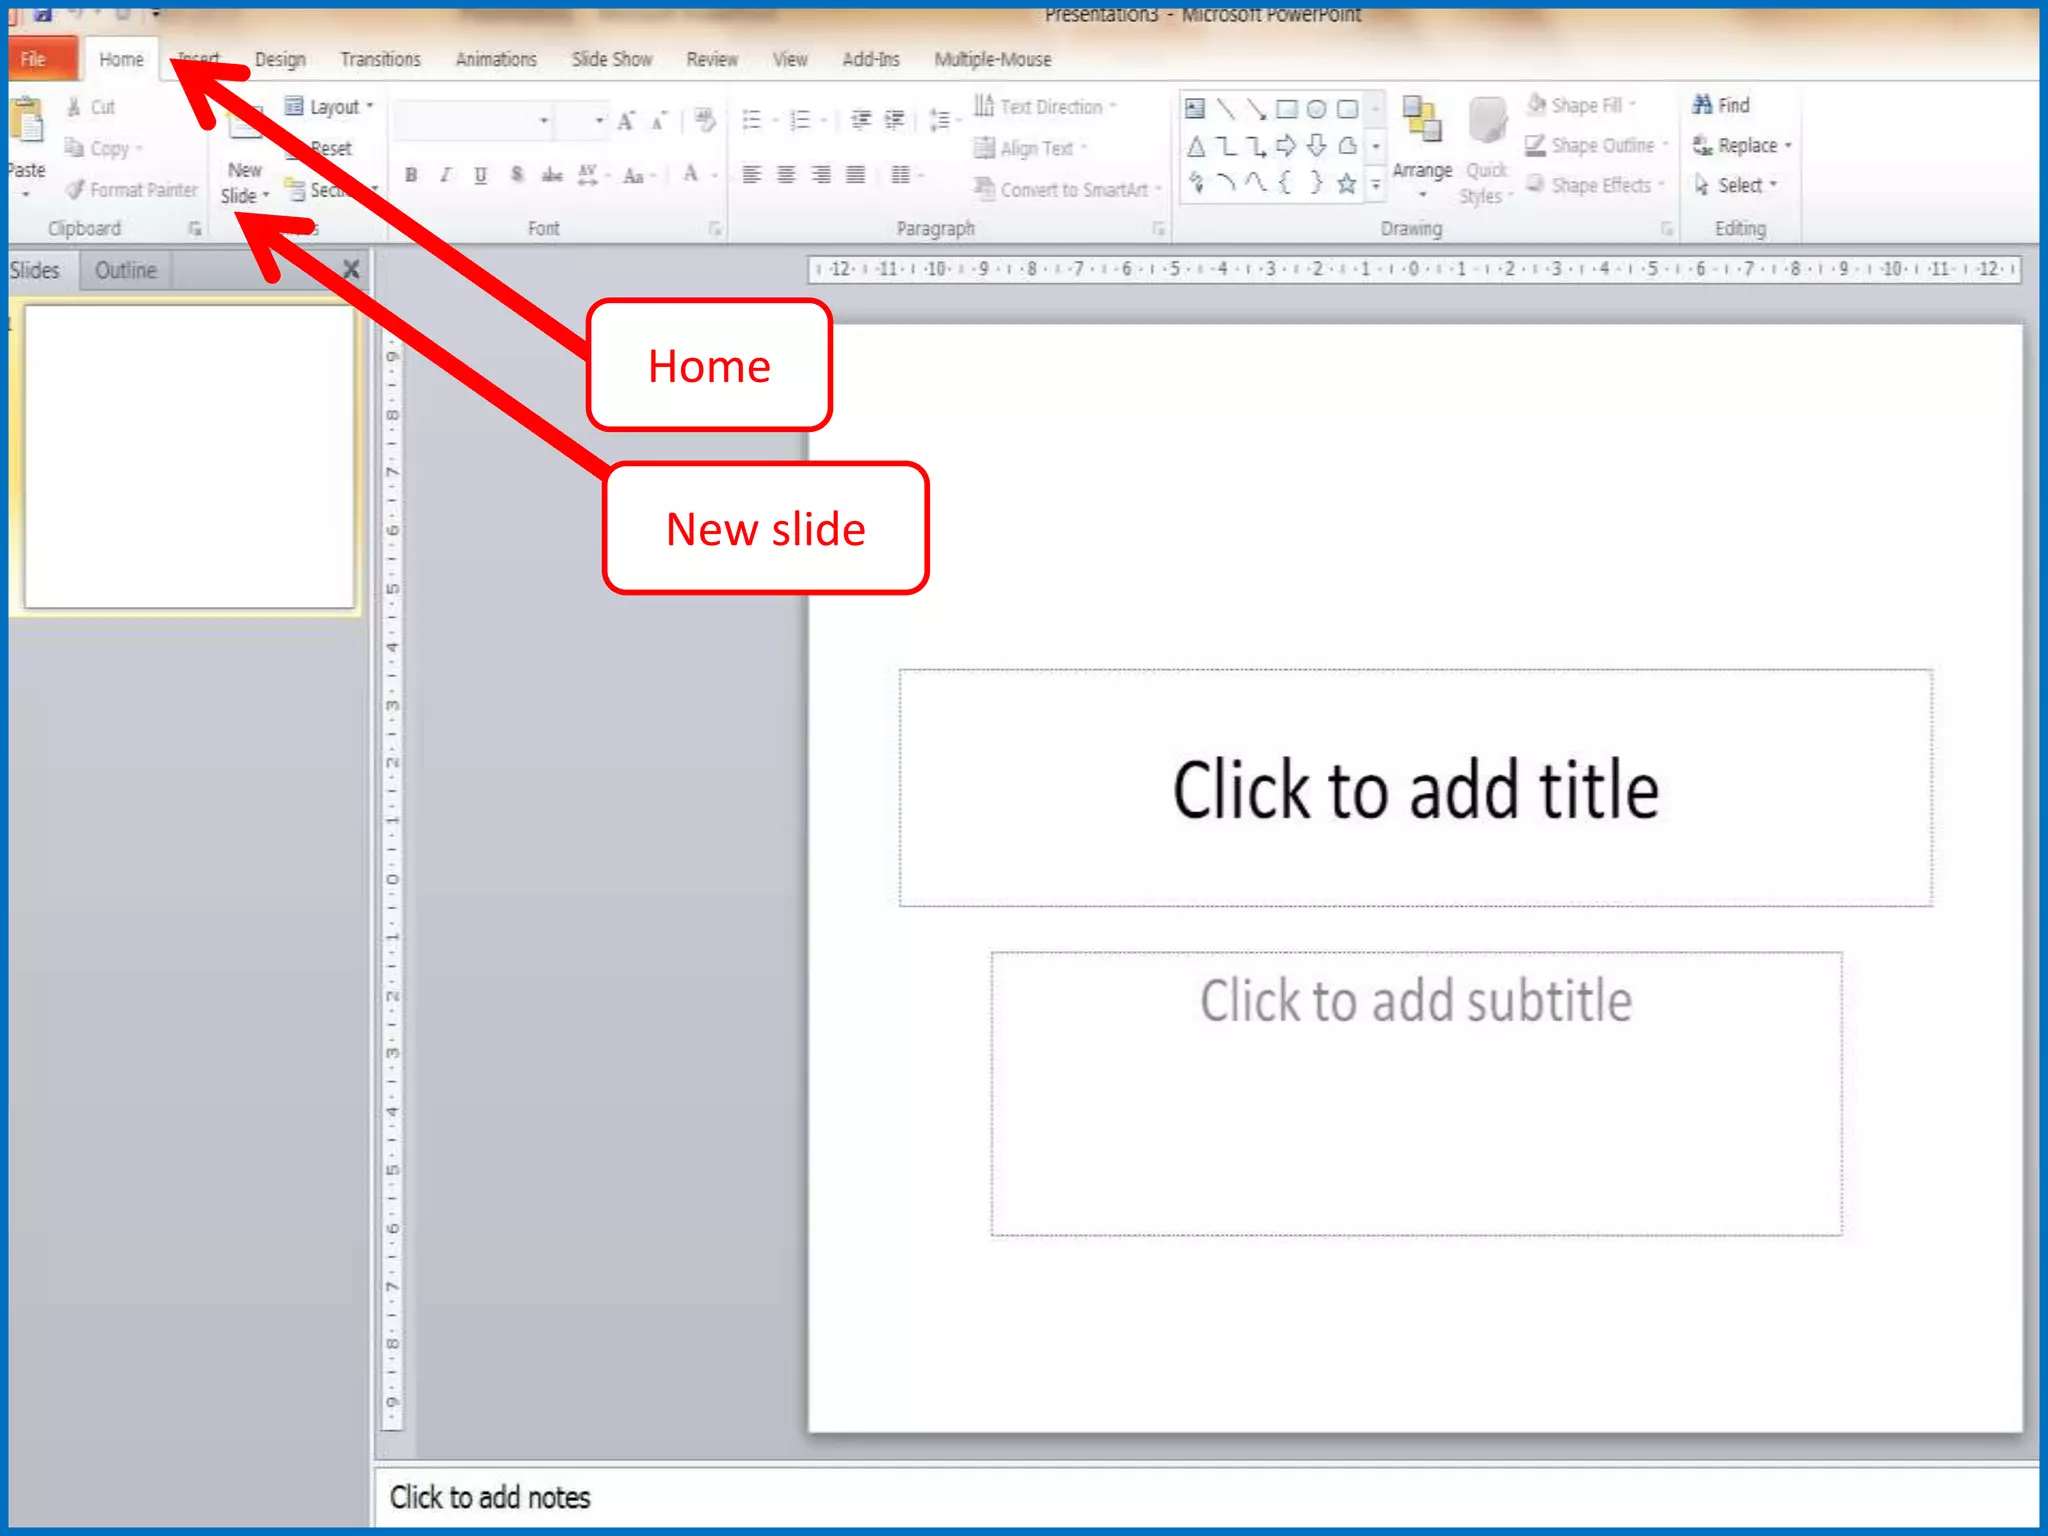2048x1536 pixels.
Task: Expand the Replace dropdown arrow
Action: point(1788,146)
